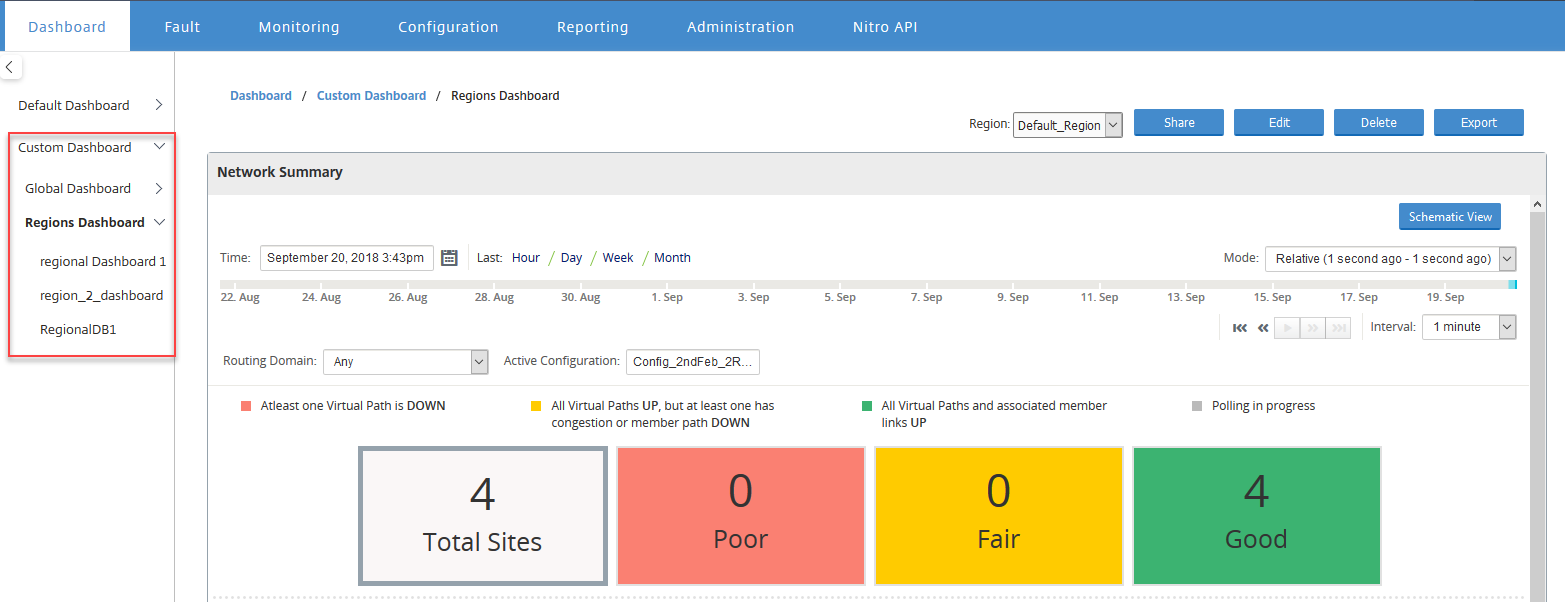The image size is (1565, 602).
Task: Open RegionalDB1 in sidebar
Action: 78,329
